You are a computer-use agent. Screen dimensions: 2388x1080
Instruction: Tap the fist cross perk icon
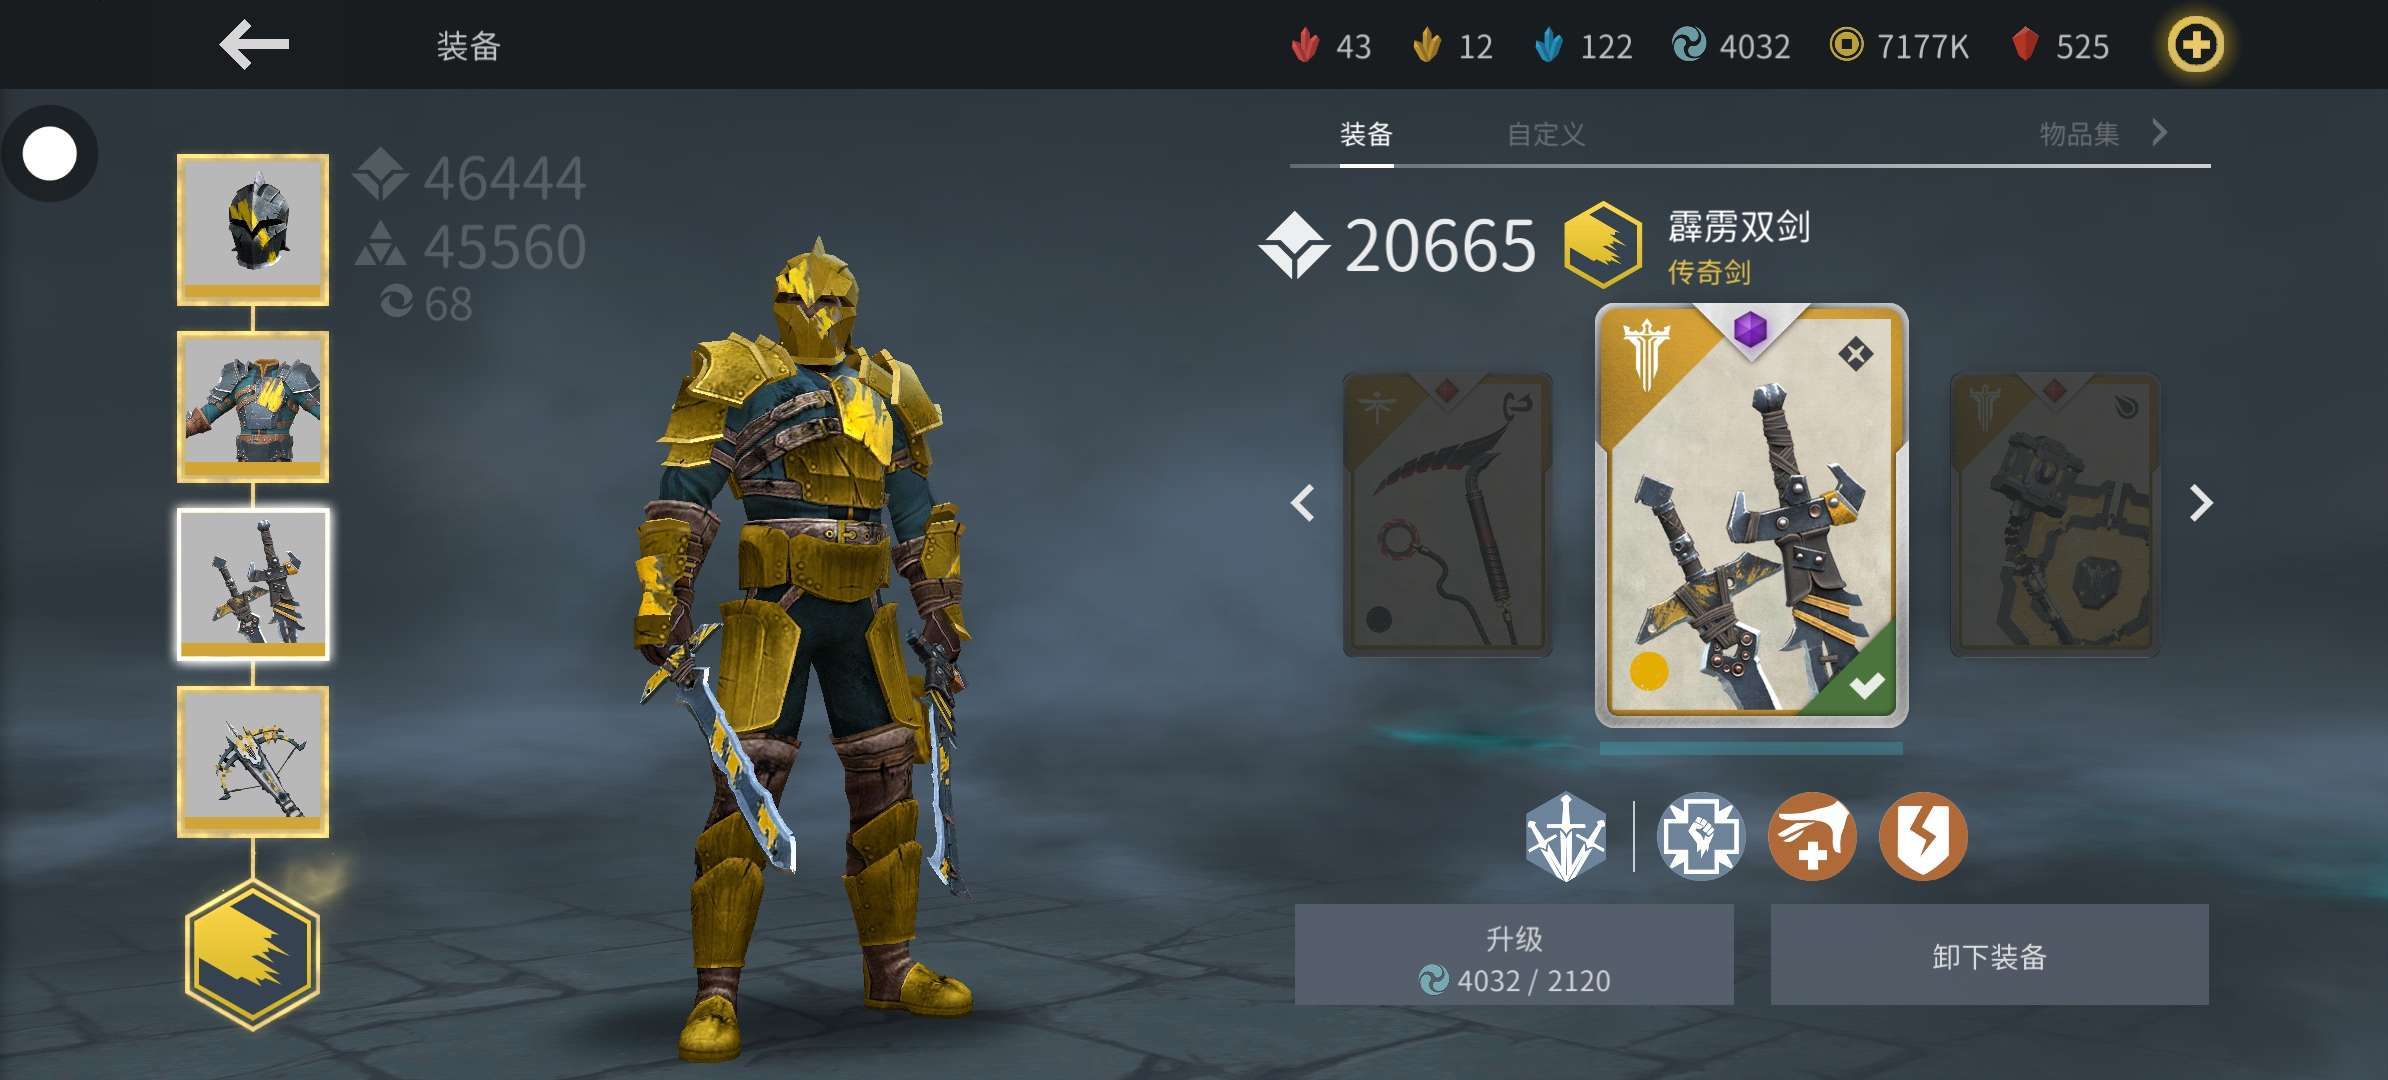pyautogui.click(x=1700, y=836)
